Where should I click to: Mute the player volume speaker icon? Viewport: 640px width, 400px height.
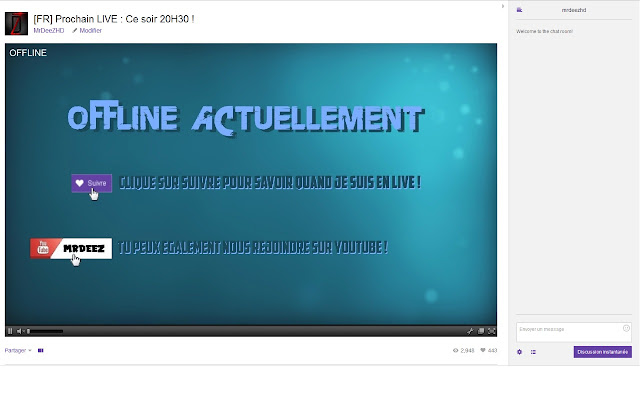tap(19, 331)
